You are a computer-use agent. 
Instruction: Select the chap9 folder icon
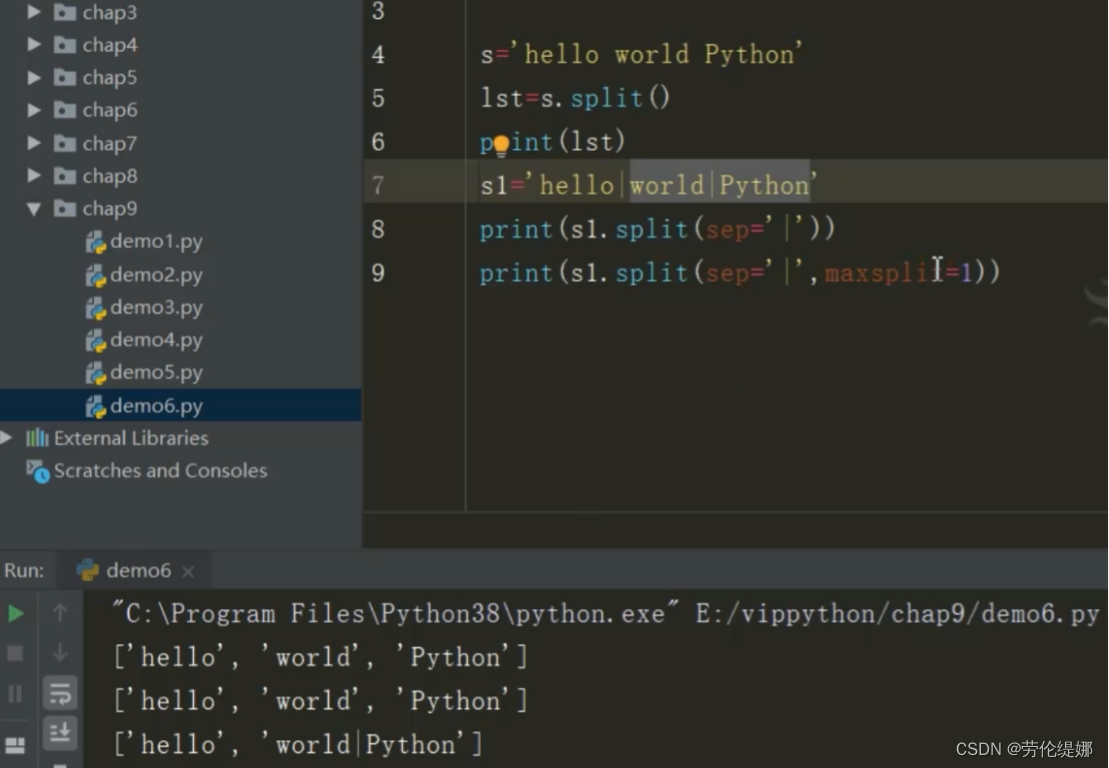click(65, 209)
